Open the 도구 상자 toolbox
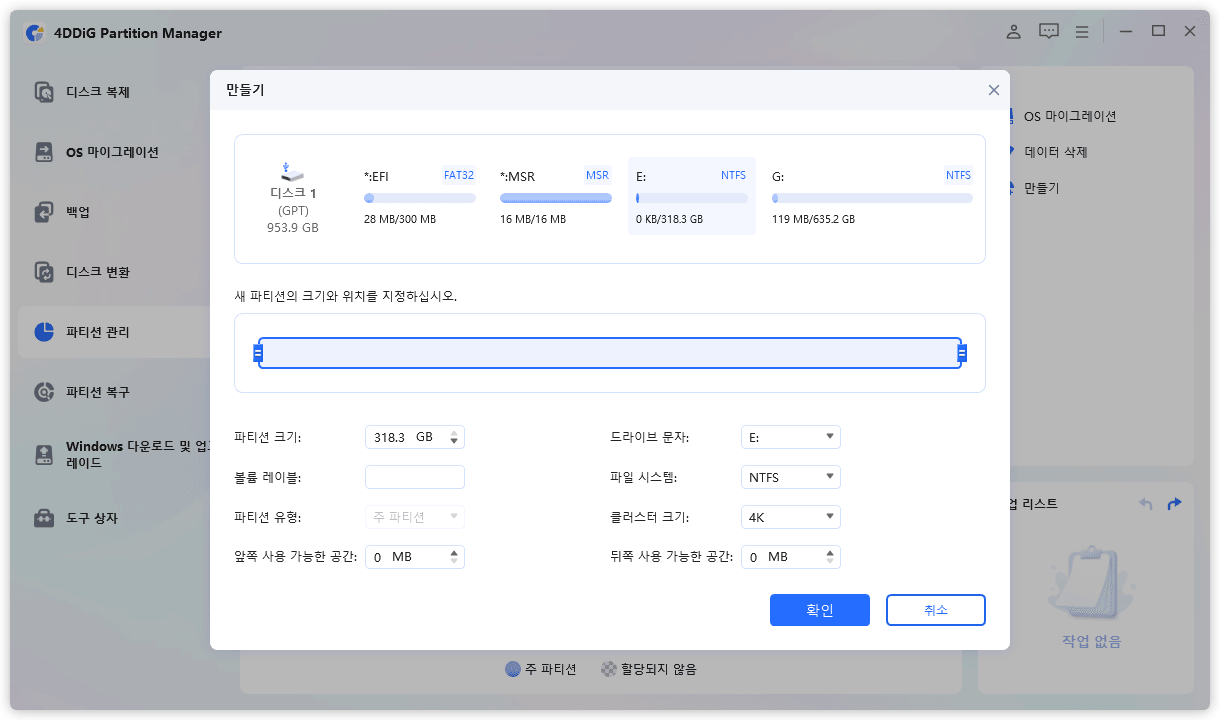The image size is (1220, 720). [x=85, y=518]
